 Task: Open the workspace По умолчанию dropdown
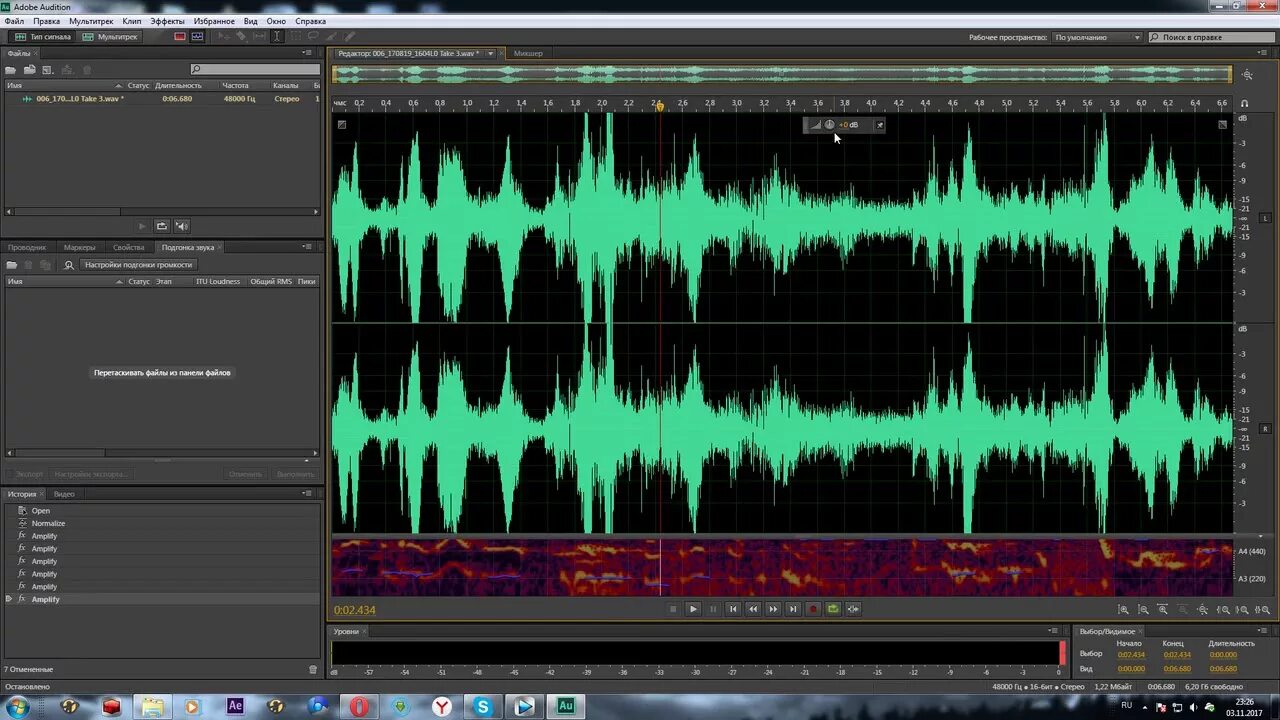1097,37
